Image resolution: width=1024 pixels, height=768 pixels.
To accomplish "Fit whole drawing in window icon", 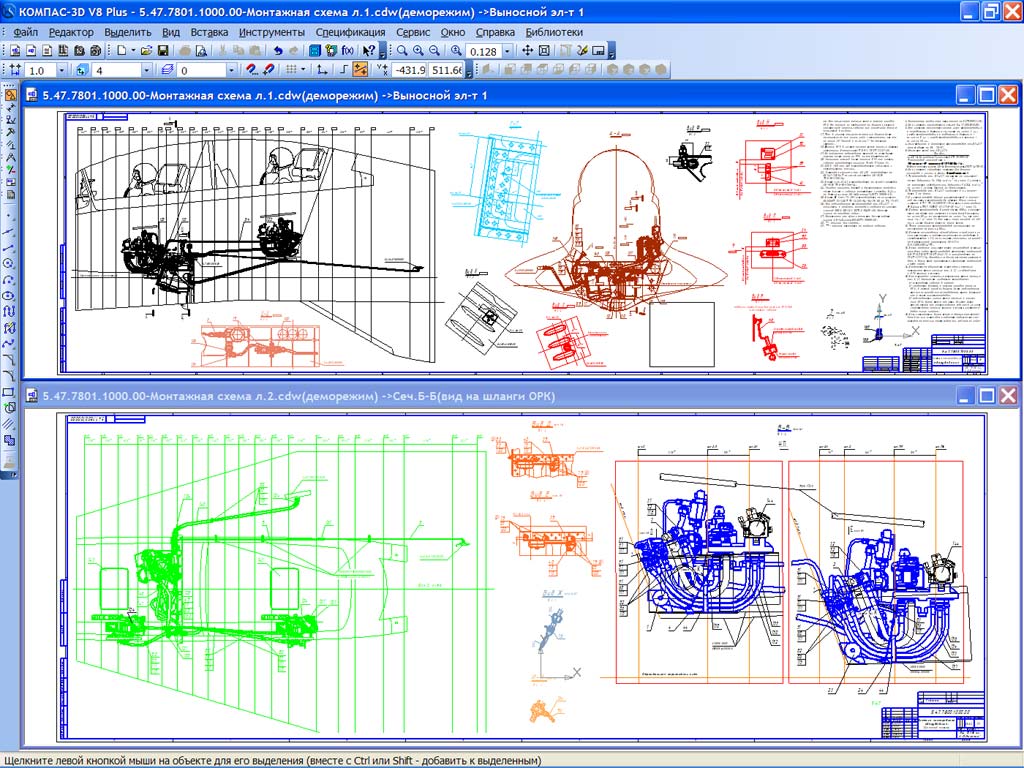I will (x=544, y=50).
